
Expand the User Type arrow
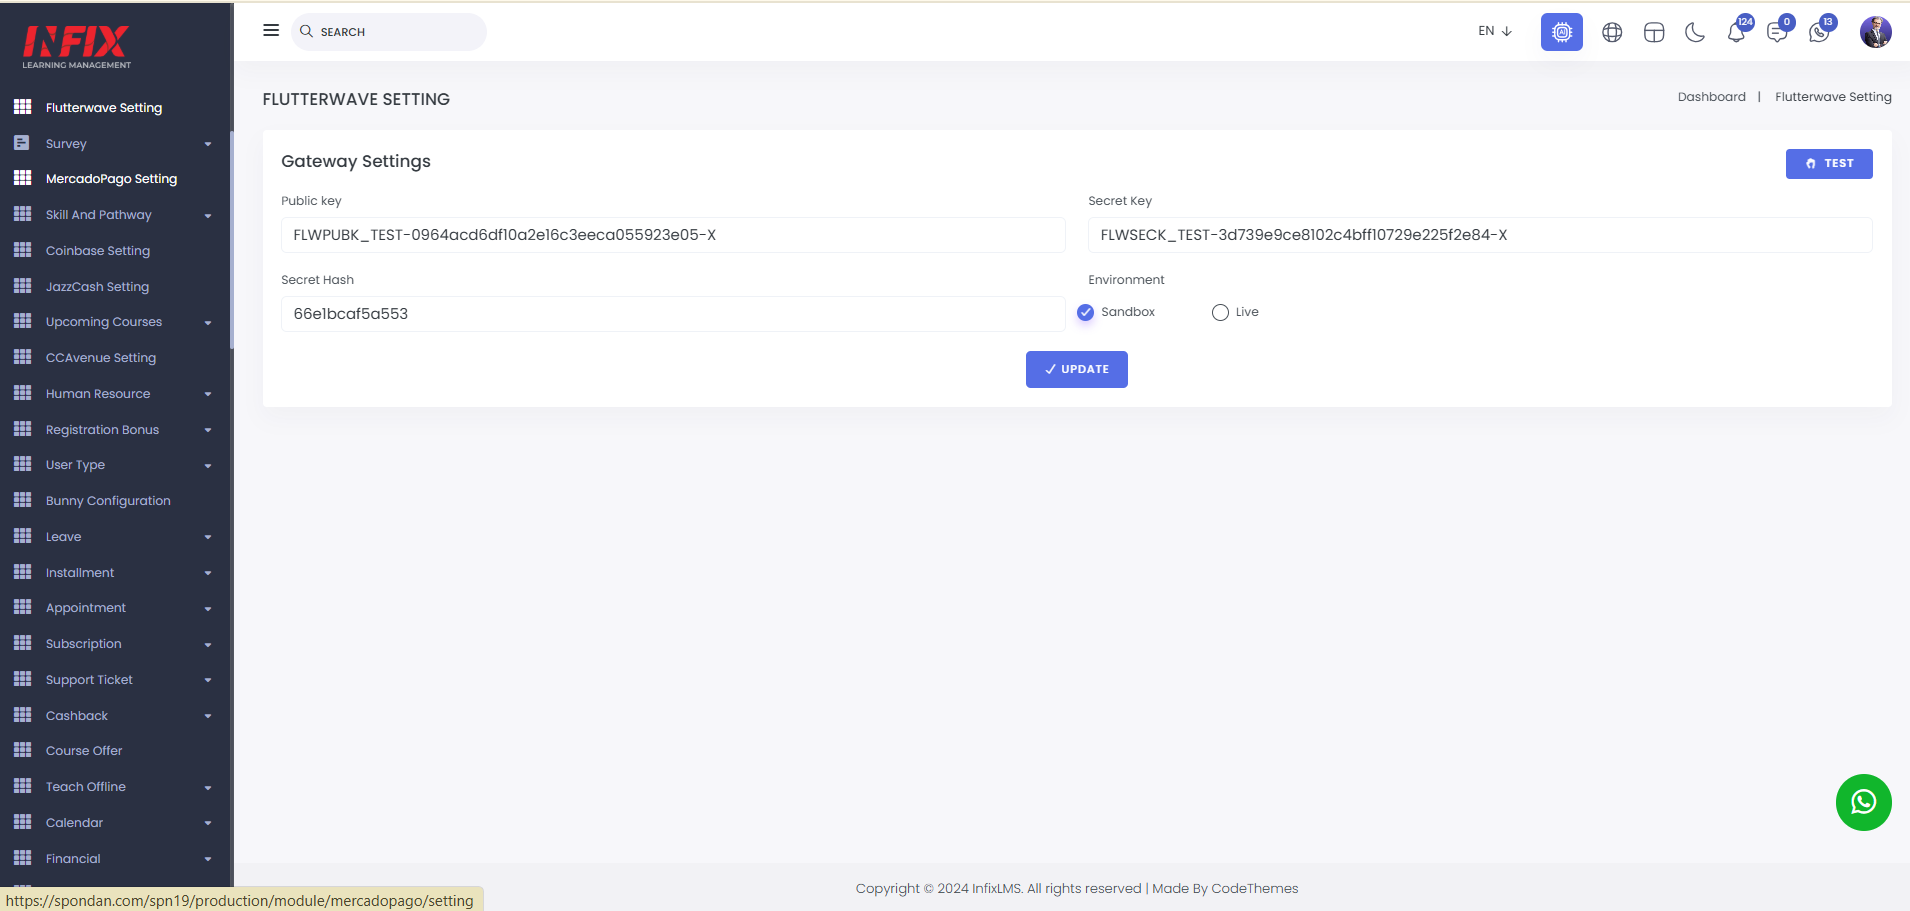tap(208, 465)
